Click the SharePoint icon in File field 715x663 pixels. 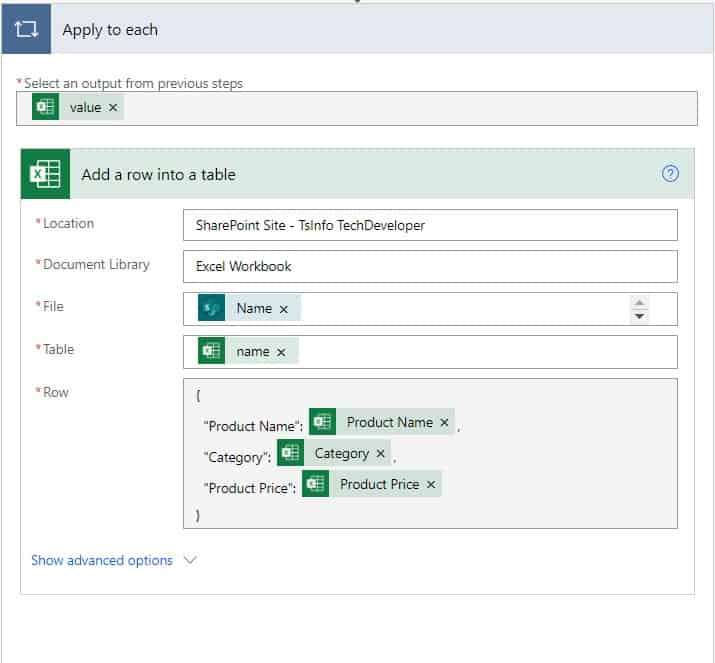point(211,308)
